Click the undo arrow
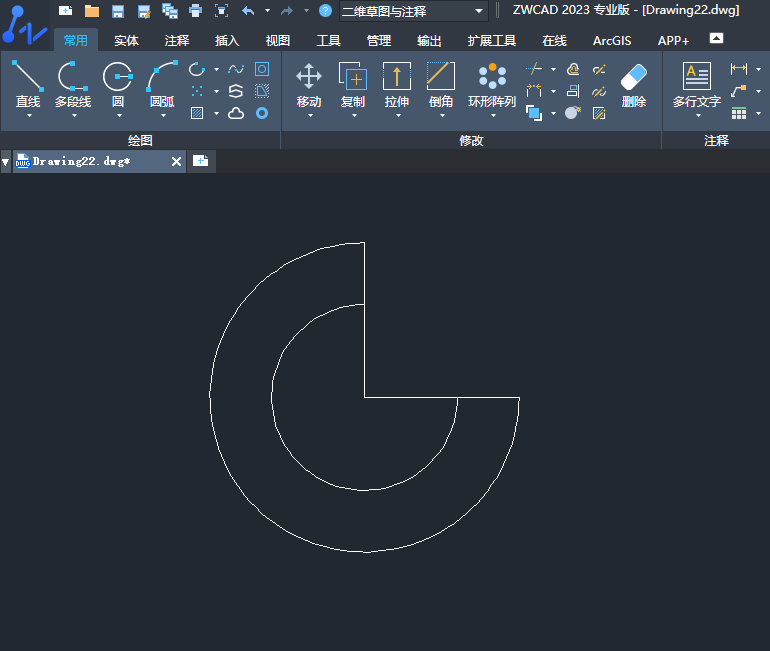Screen dimensions: 770x651 [248, 10]
